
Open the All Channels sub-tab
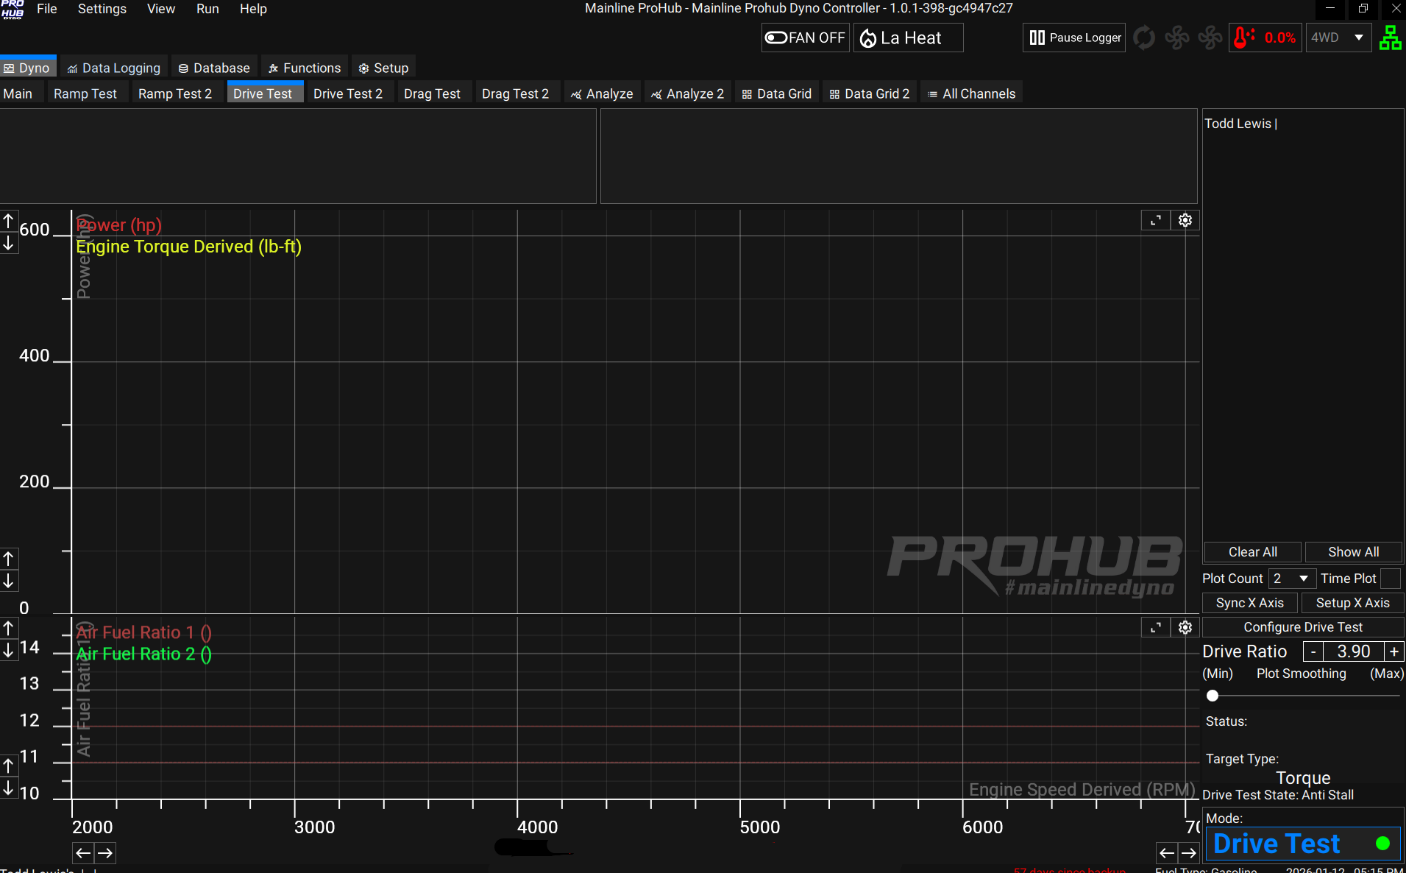(972, 94)
